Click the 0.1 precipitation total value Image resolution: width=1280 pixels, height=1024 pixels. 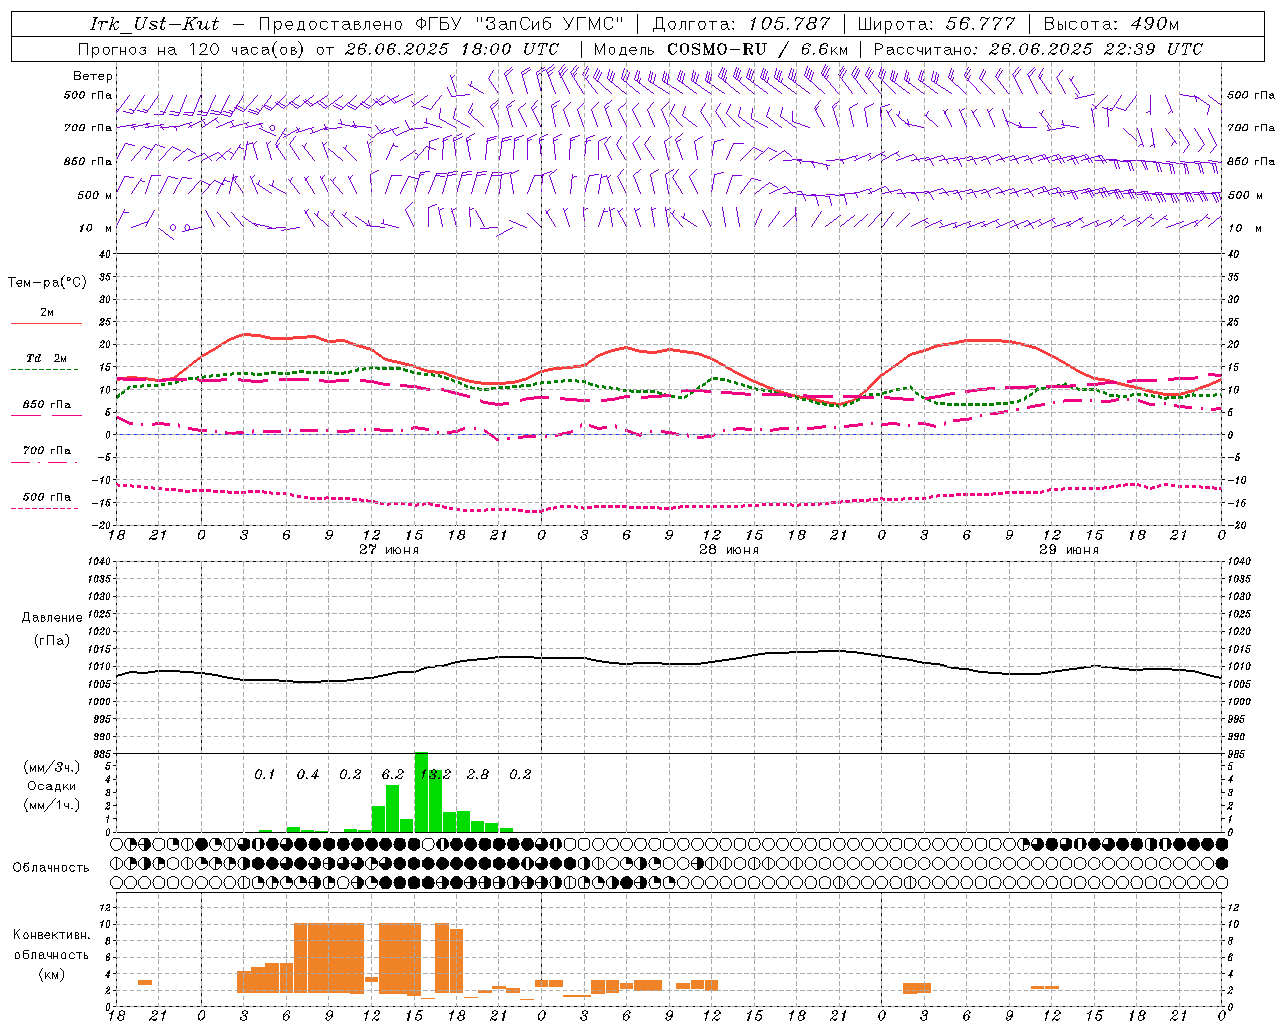[x=265, y=774]
